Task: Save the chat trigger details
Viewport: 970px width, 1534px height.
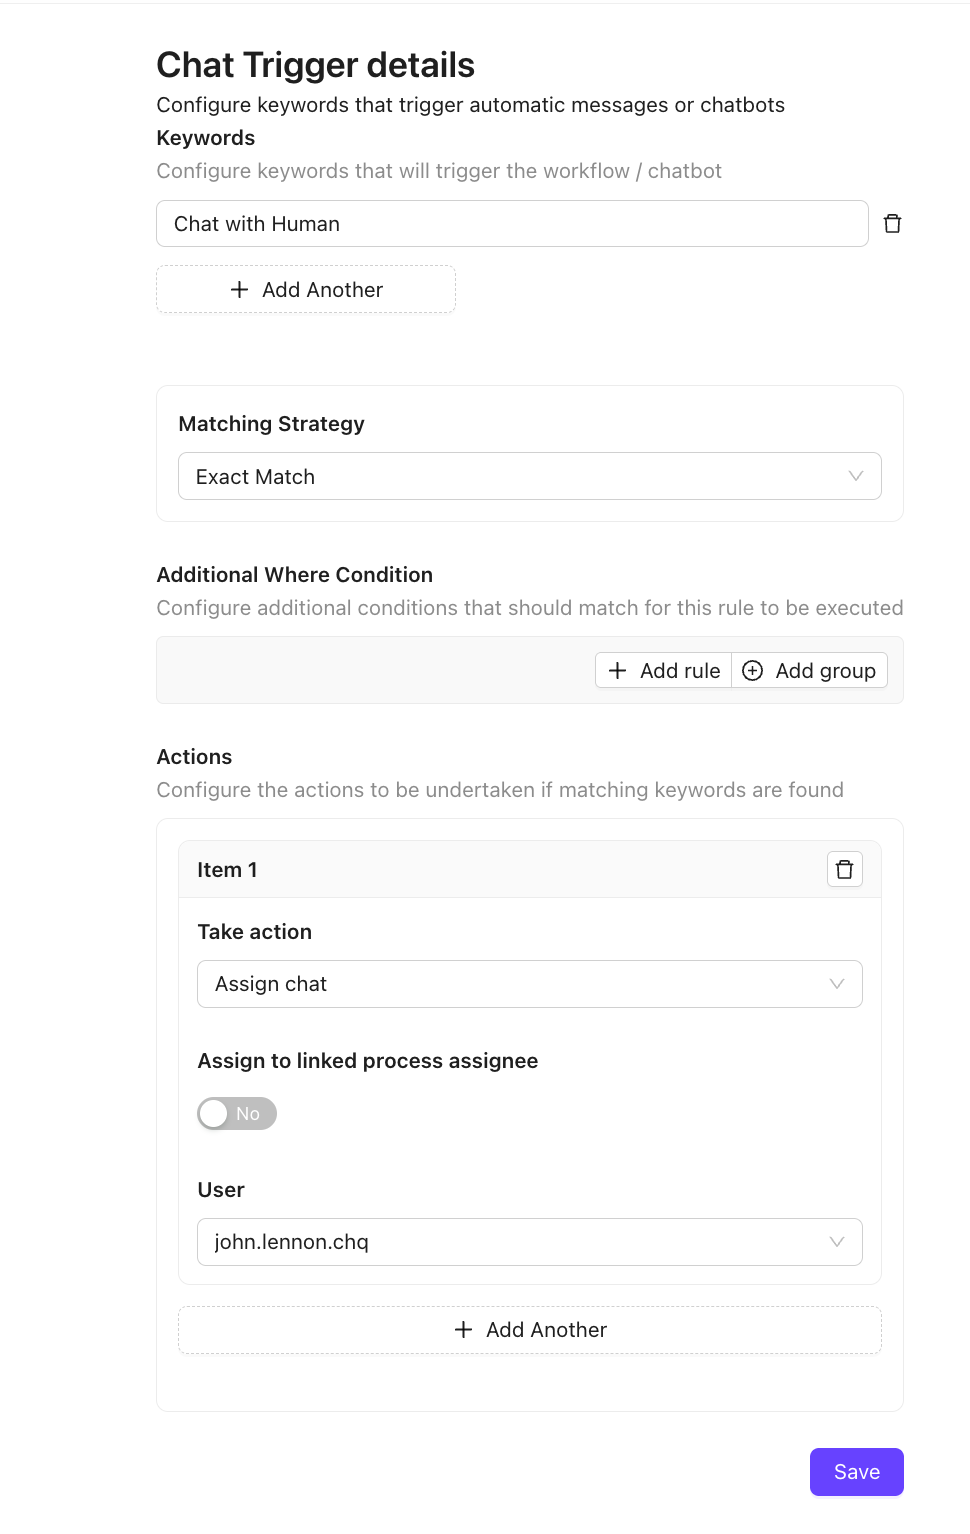Action: coord(856,1472)
